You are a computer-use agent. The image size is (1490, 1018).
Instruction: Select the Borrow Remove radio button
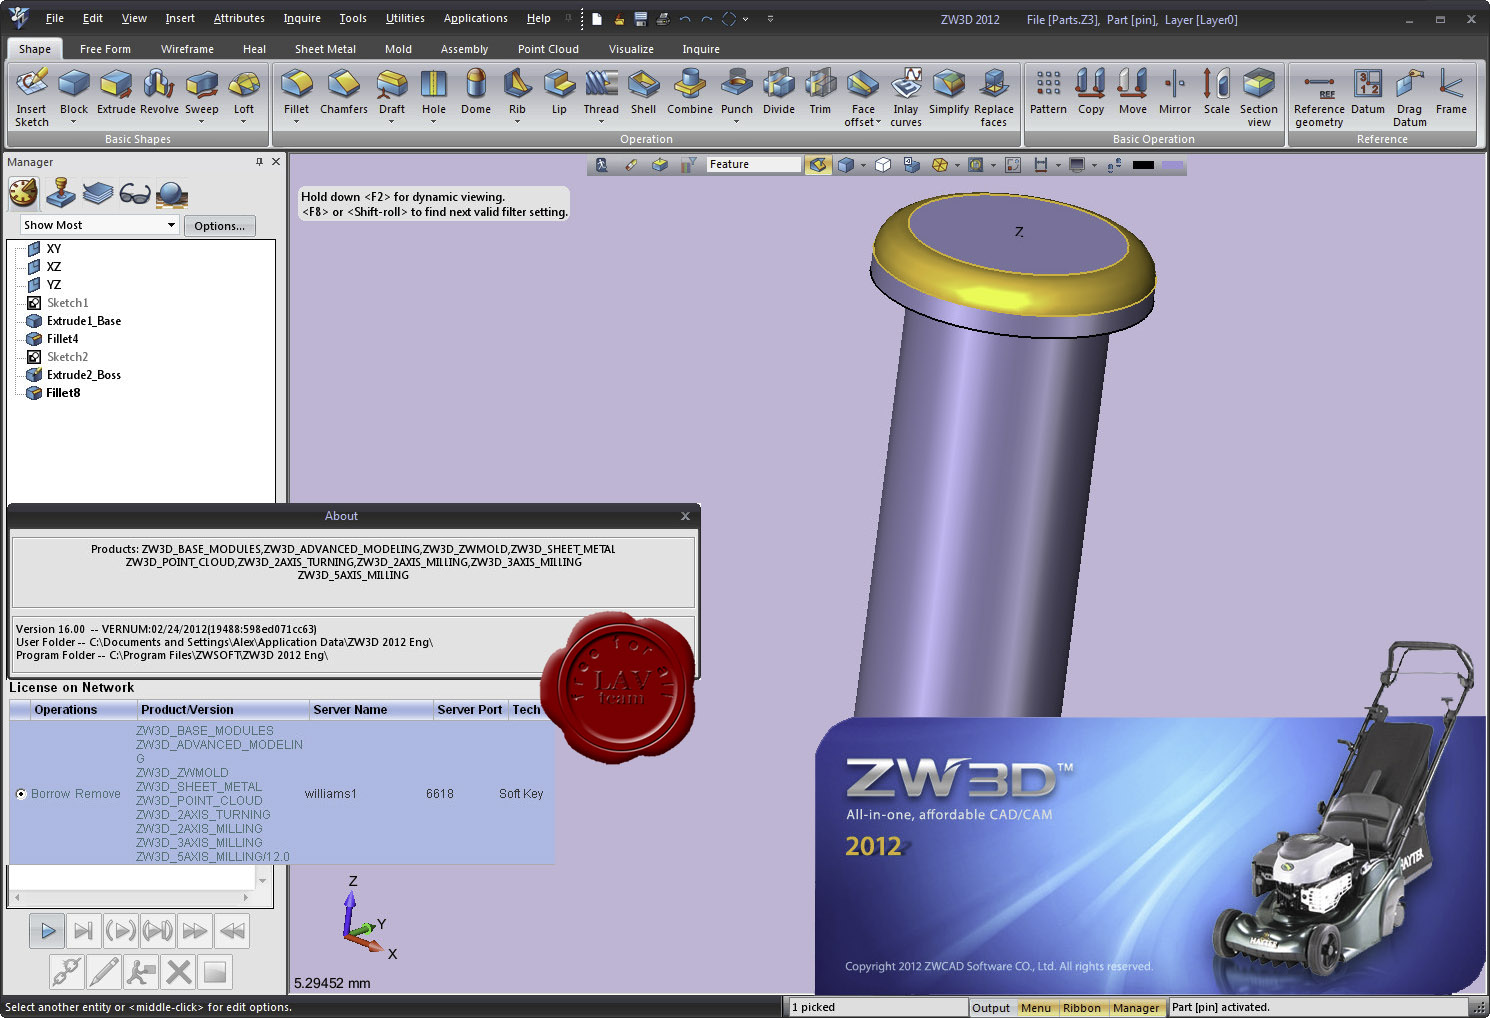coord(21,794)
